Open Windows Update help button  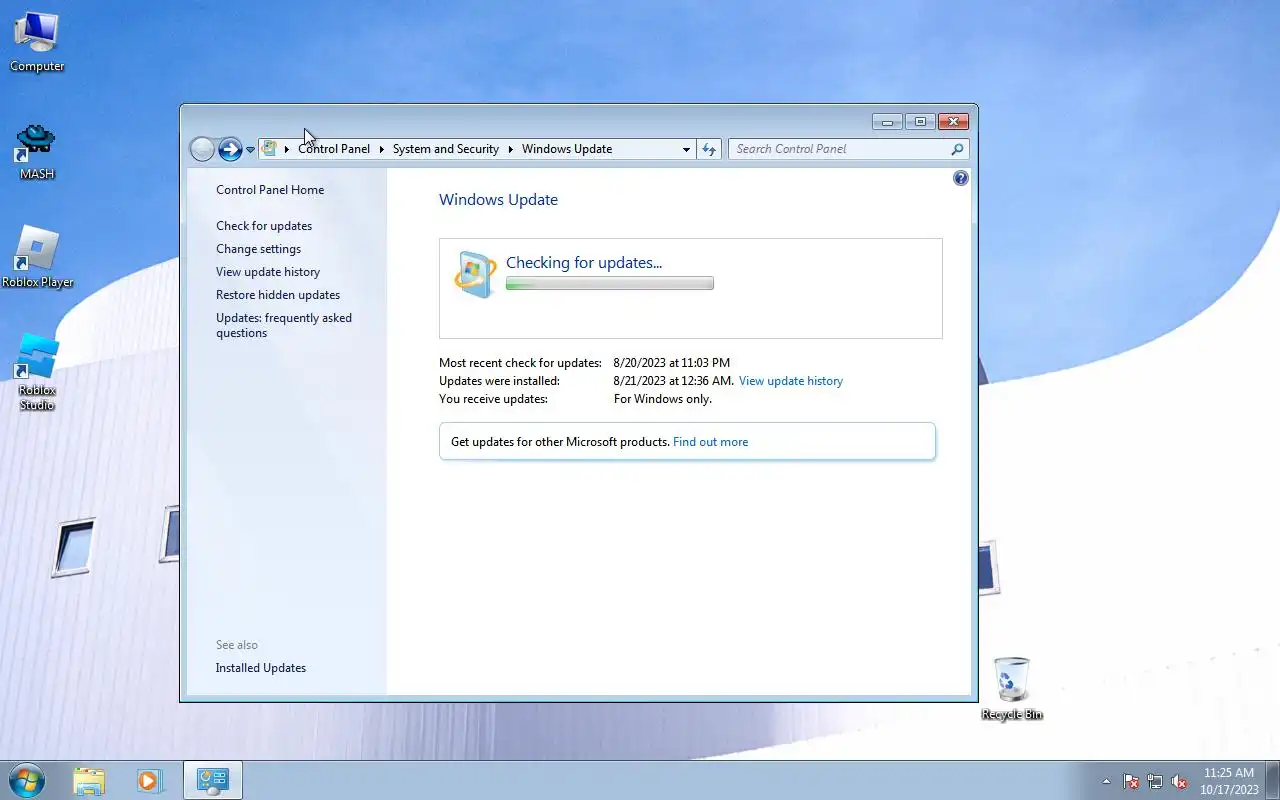(x=961, y=178)
